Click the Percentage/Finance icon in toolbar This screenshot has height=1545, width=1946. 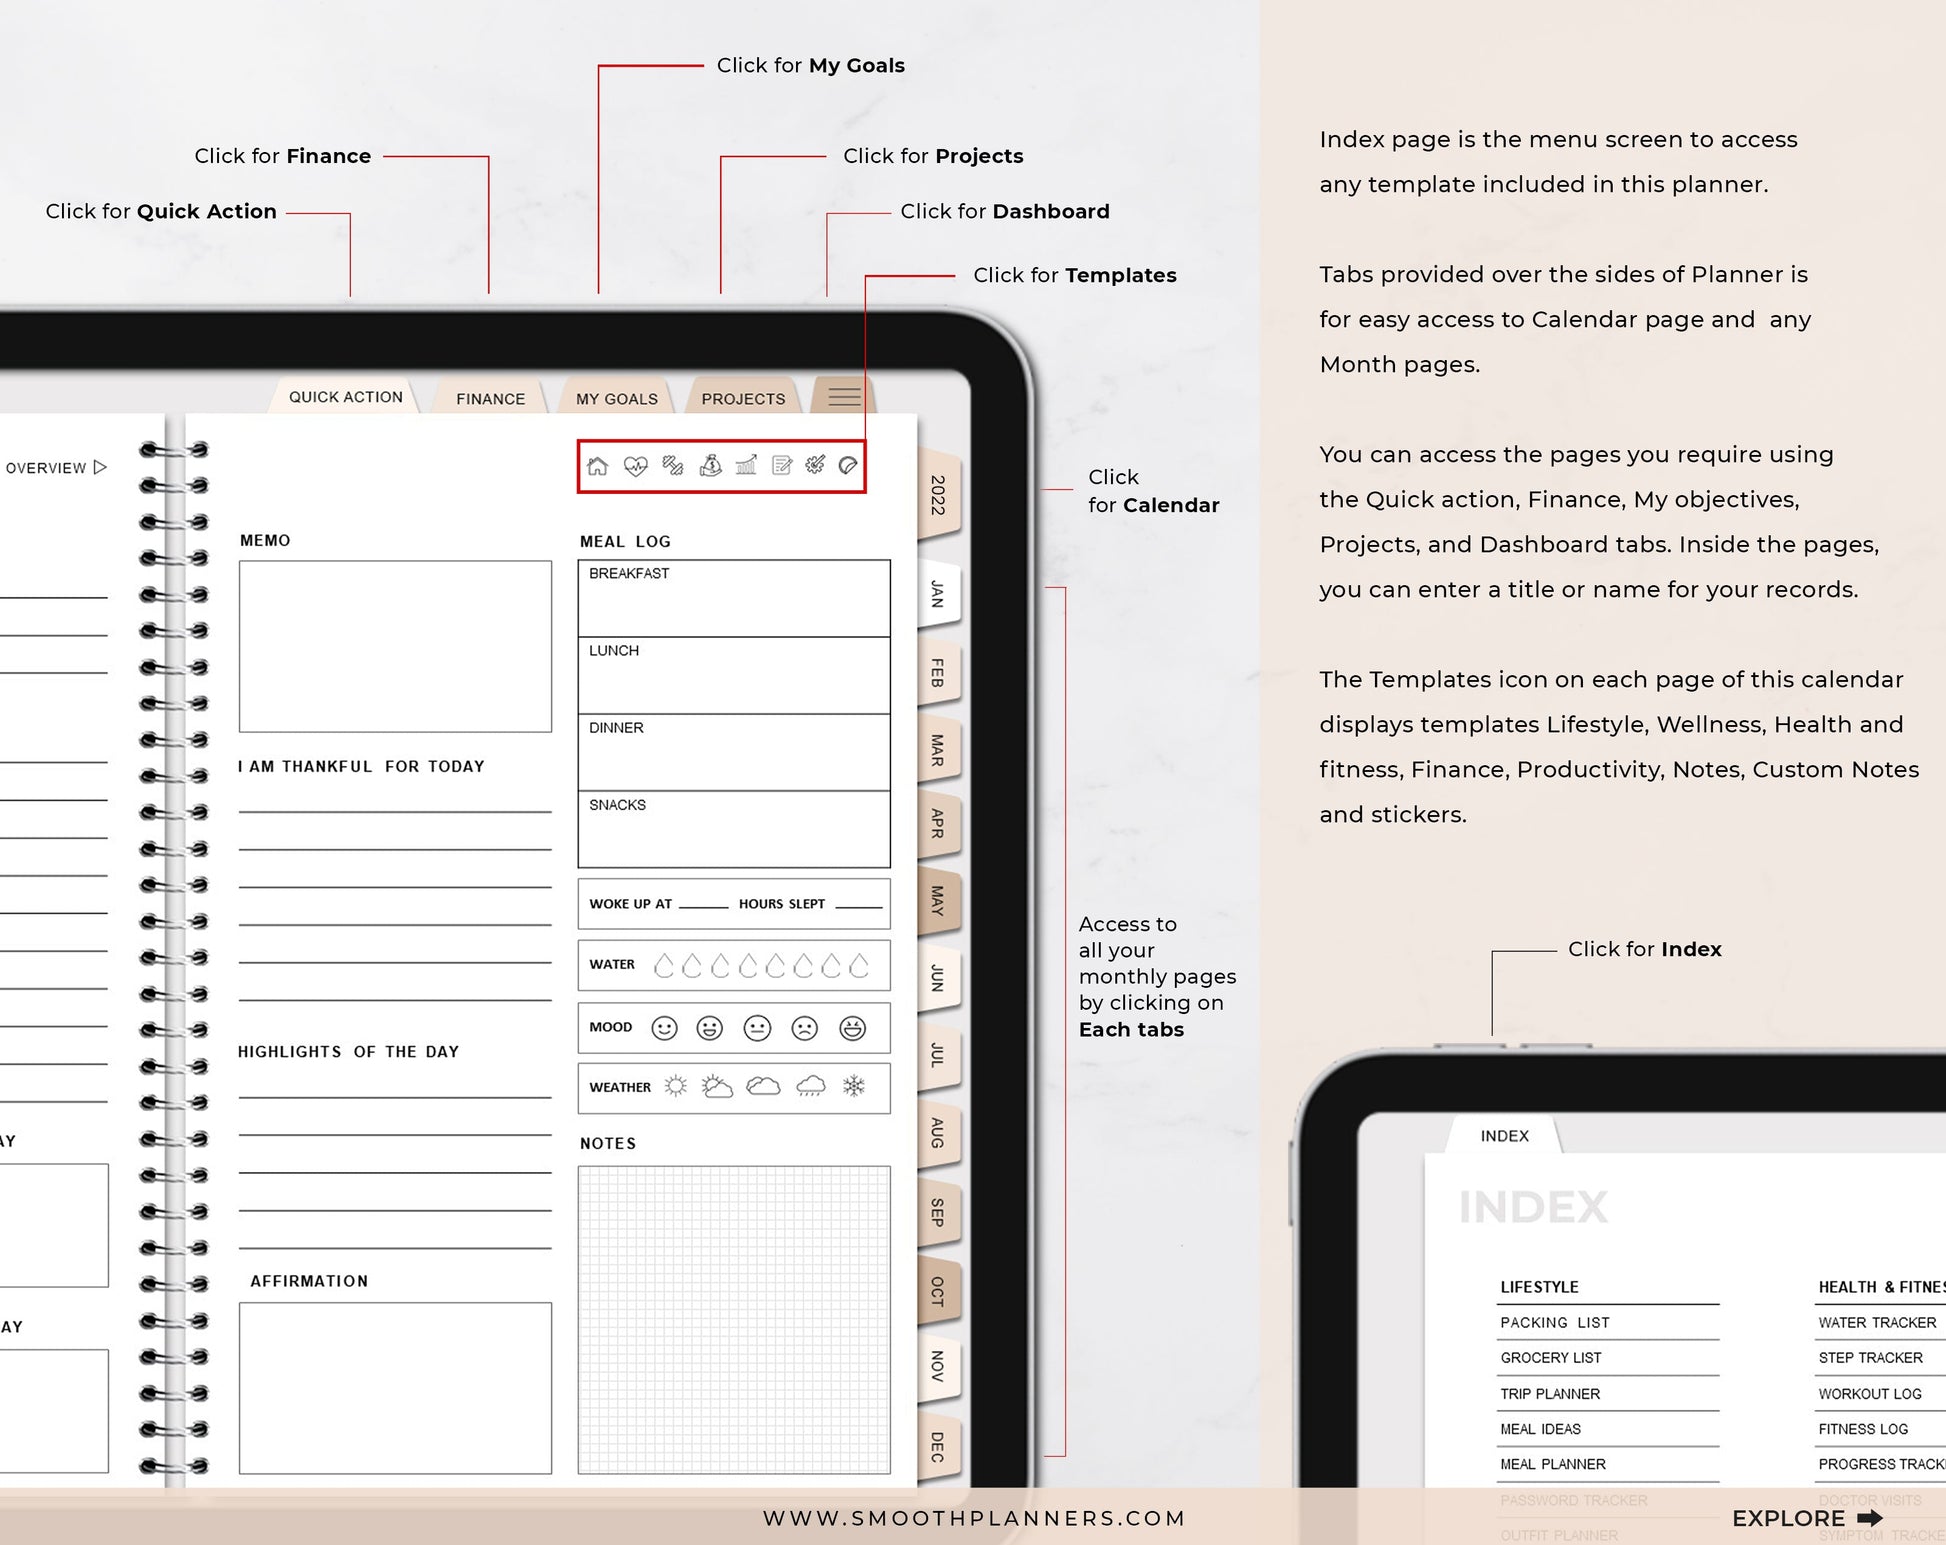point(709,463)
